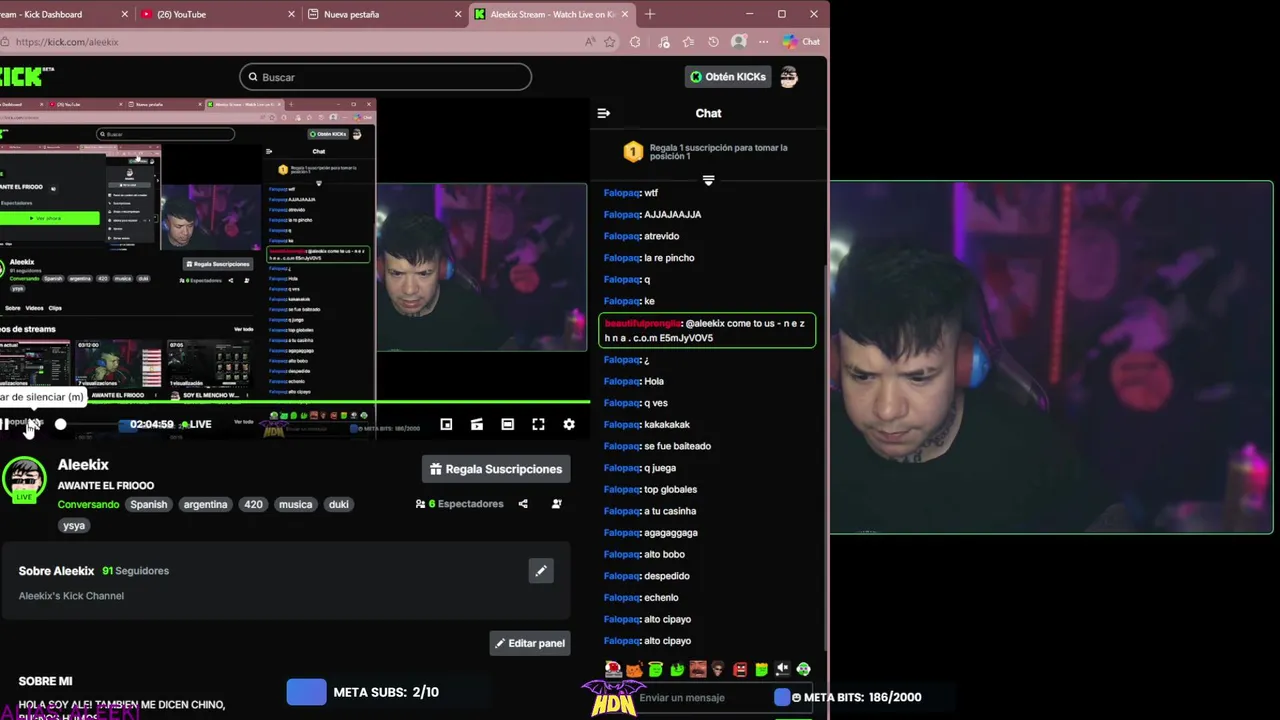The width and height of the screenshot is (1280, 720).
Task: Add page to favorites star icon
Action: (x=610, y=42)
